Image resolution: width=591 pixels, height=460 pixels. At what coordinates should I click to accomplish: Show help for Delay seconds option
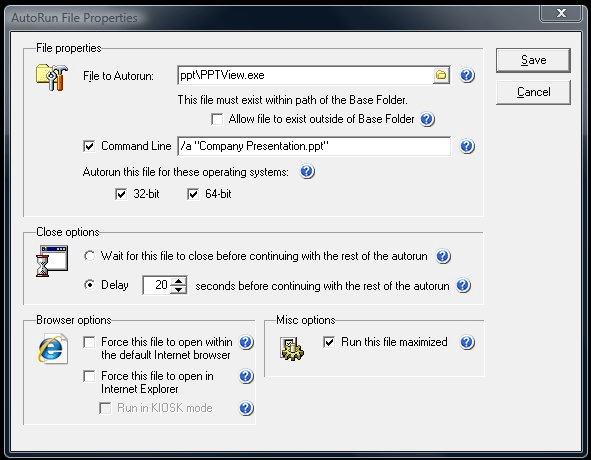(x=463, y=285)
